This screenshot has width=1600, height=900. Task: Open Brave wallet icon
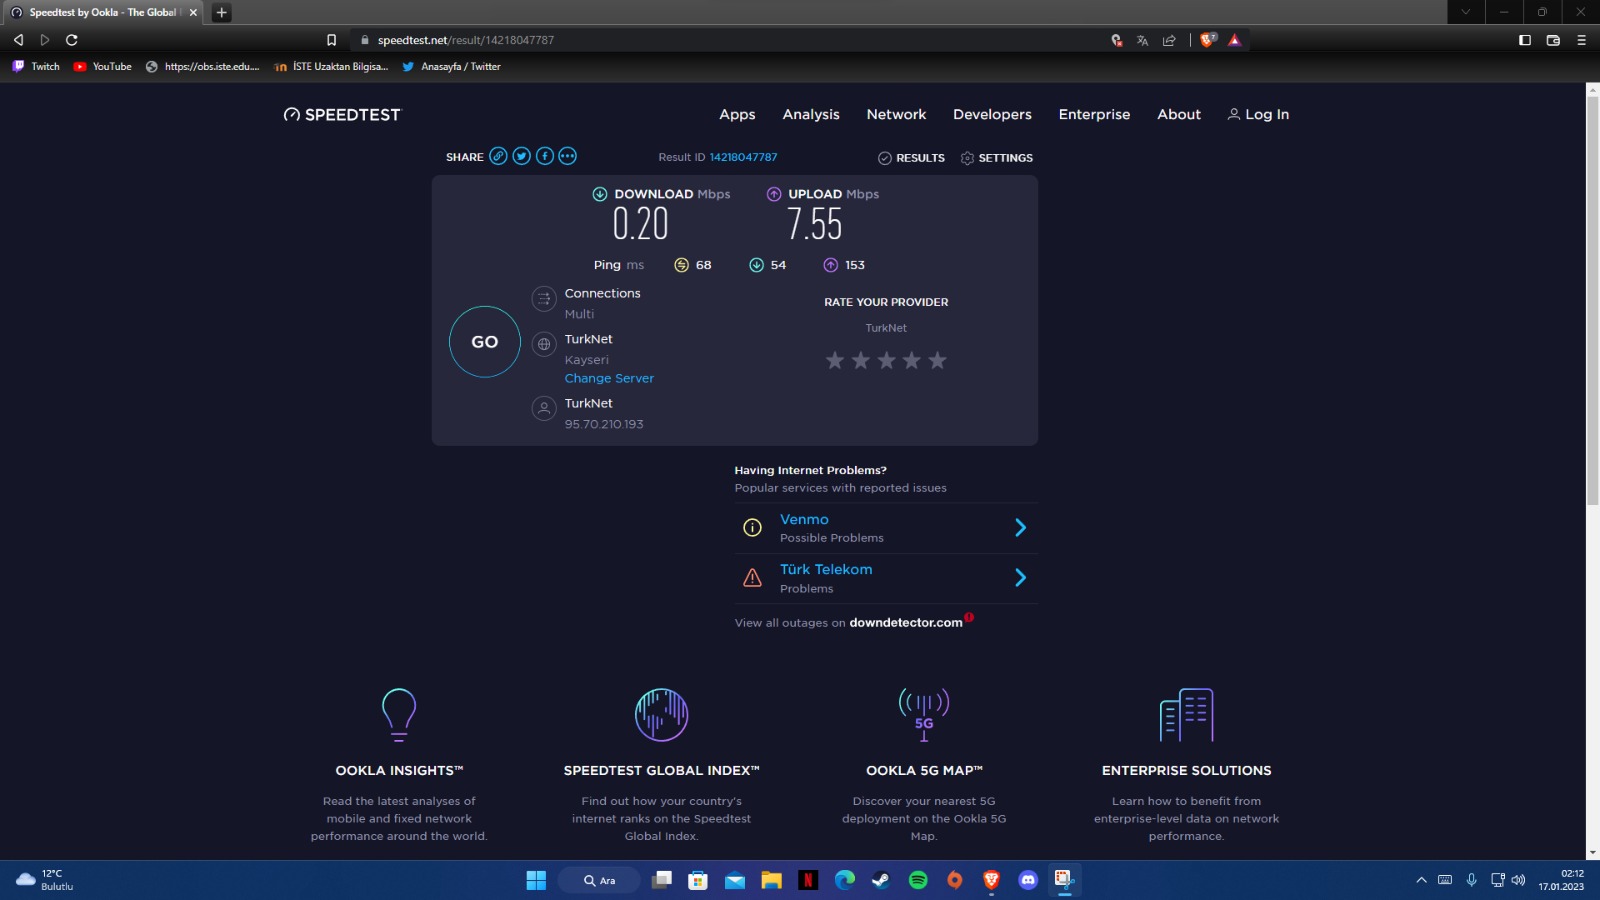pos(1553,40)
